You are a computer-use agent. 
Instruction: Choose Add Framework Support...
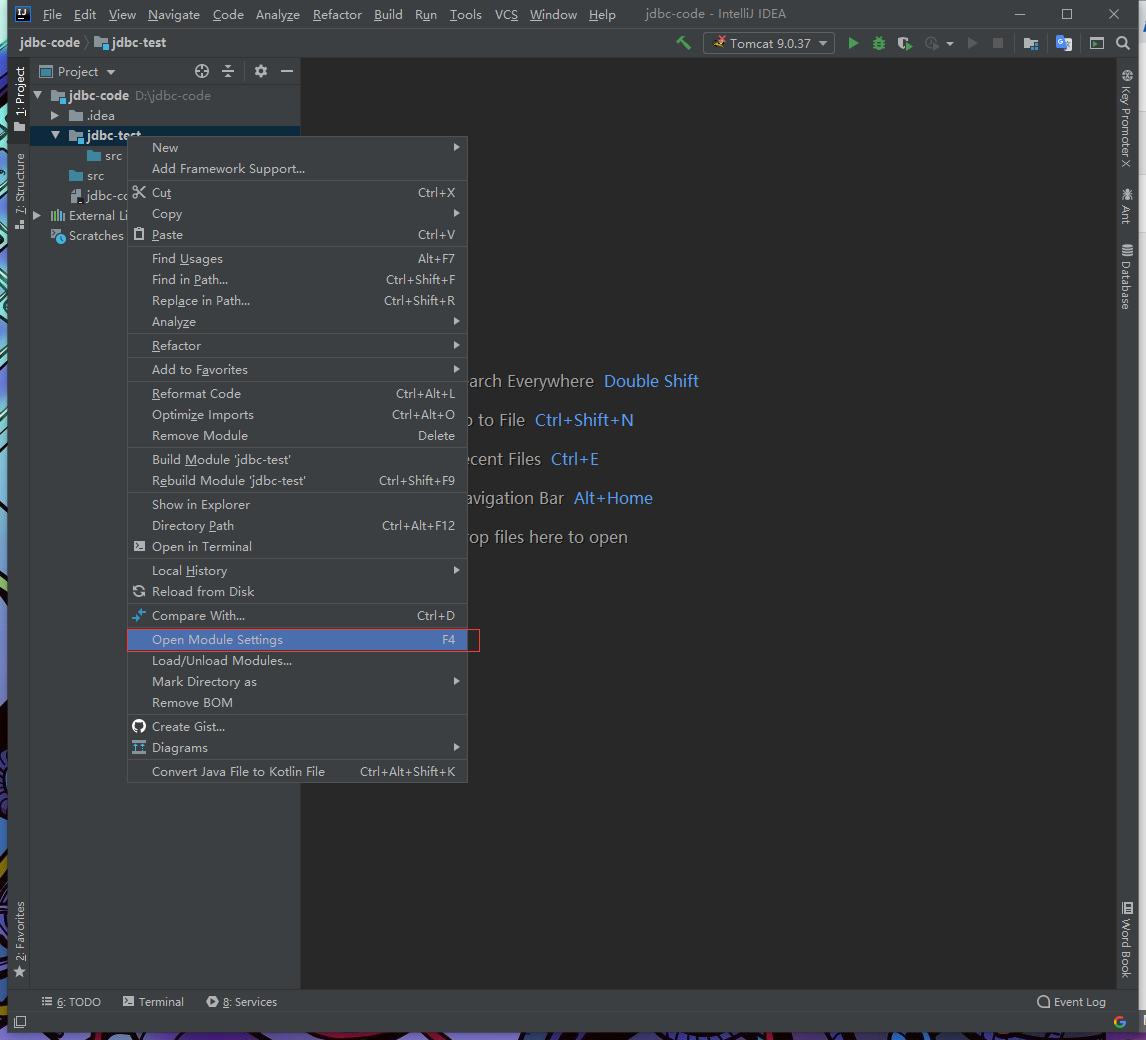click(297, 168)
